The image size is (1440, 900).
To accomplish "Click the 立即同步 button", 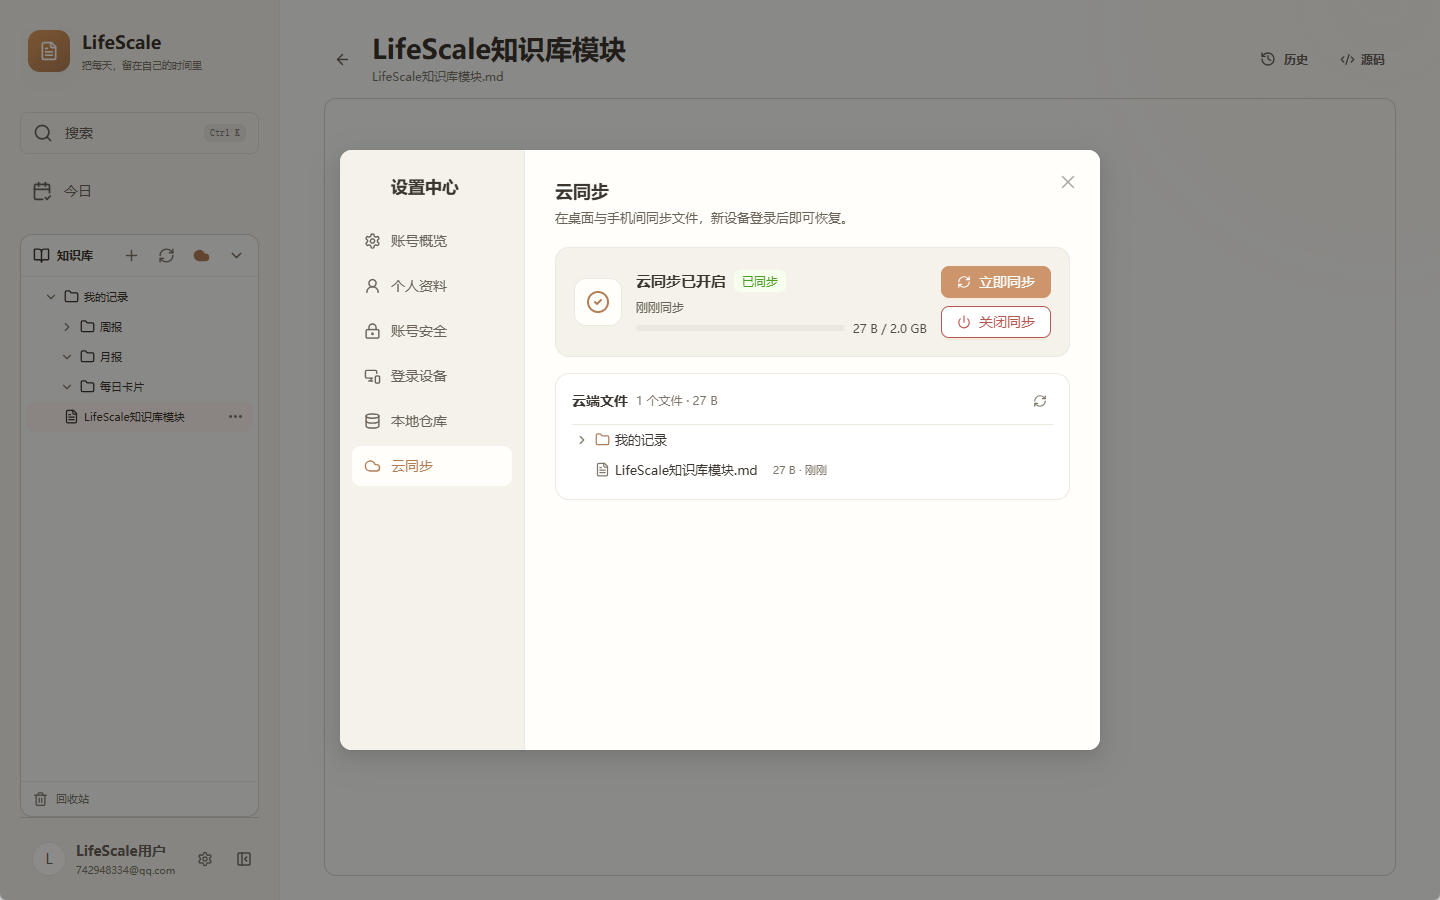I will coord(996,282).
